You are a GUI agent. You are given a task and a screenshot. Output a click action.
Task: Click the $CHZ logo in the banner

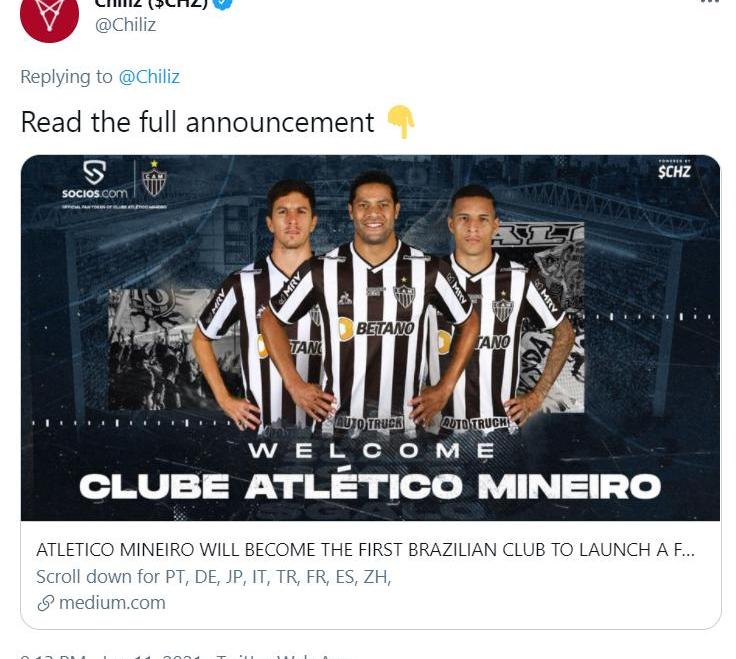click(674, 169)
